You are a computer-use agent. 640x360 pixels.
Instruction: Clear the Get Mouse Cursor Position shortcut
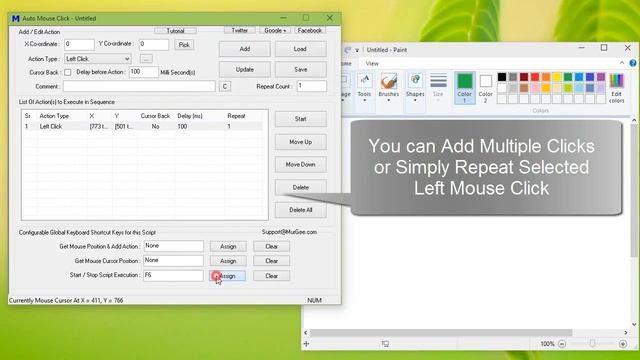point(271,261)
